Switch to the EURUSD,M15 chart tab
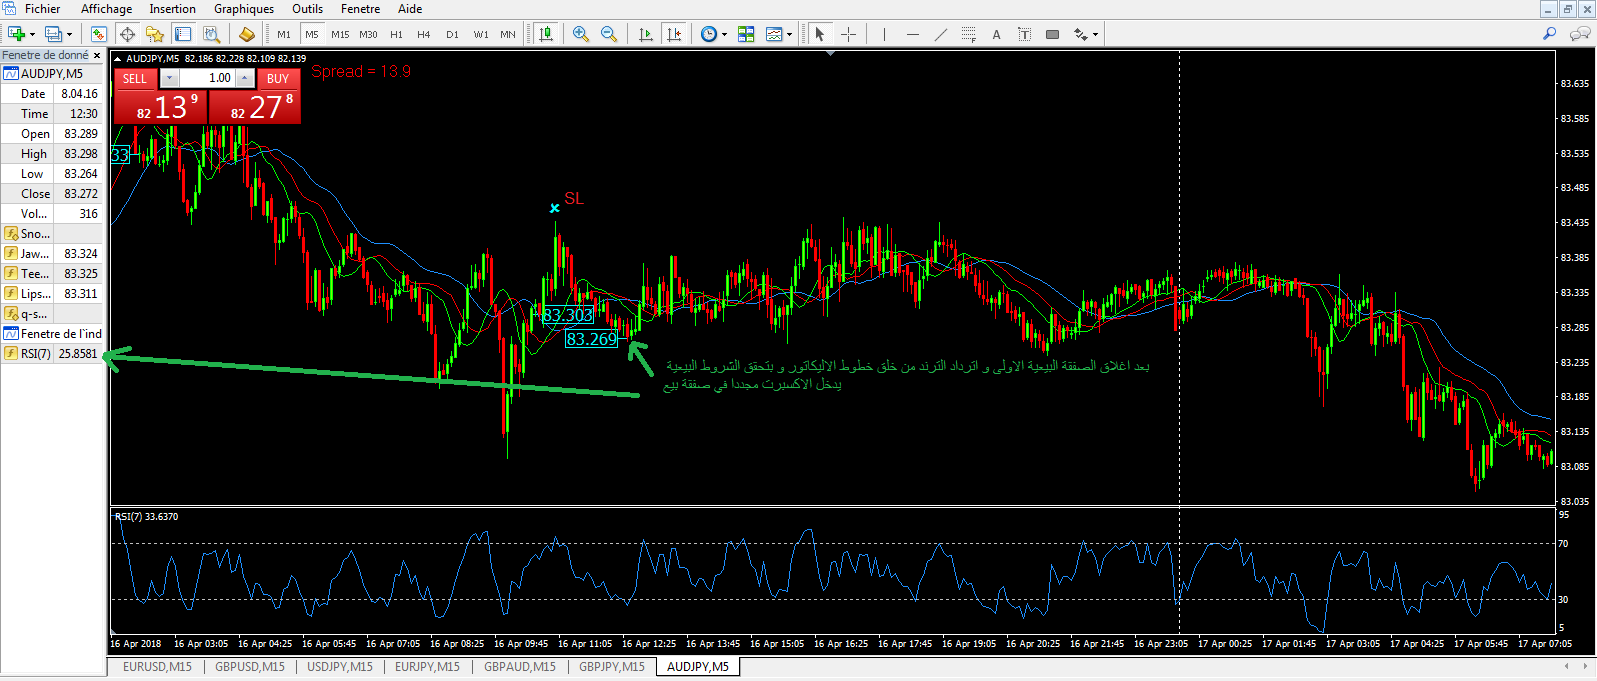The image size is (1597, 681). tap(157, 667)
